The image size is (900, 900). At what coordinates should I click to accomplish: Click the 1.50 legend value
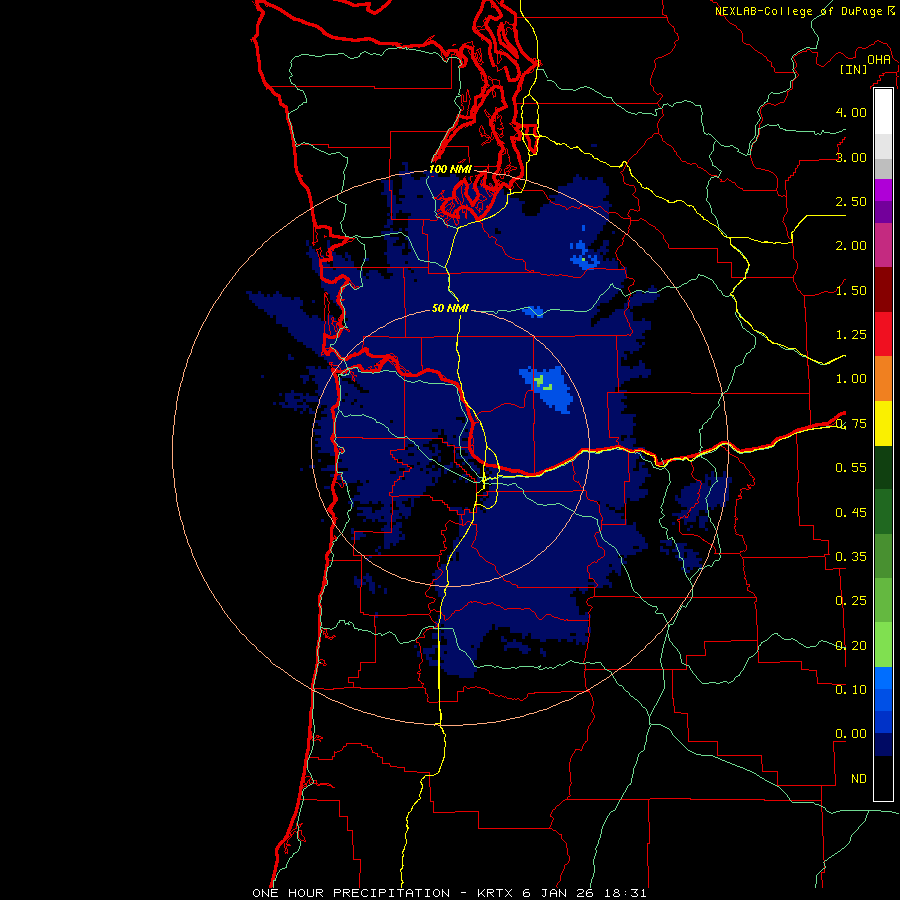click(x=851, y=290)
